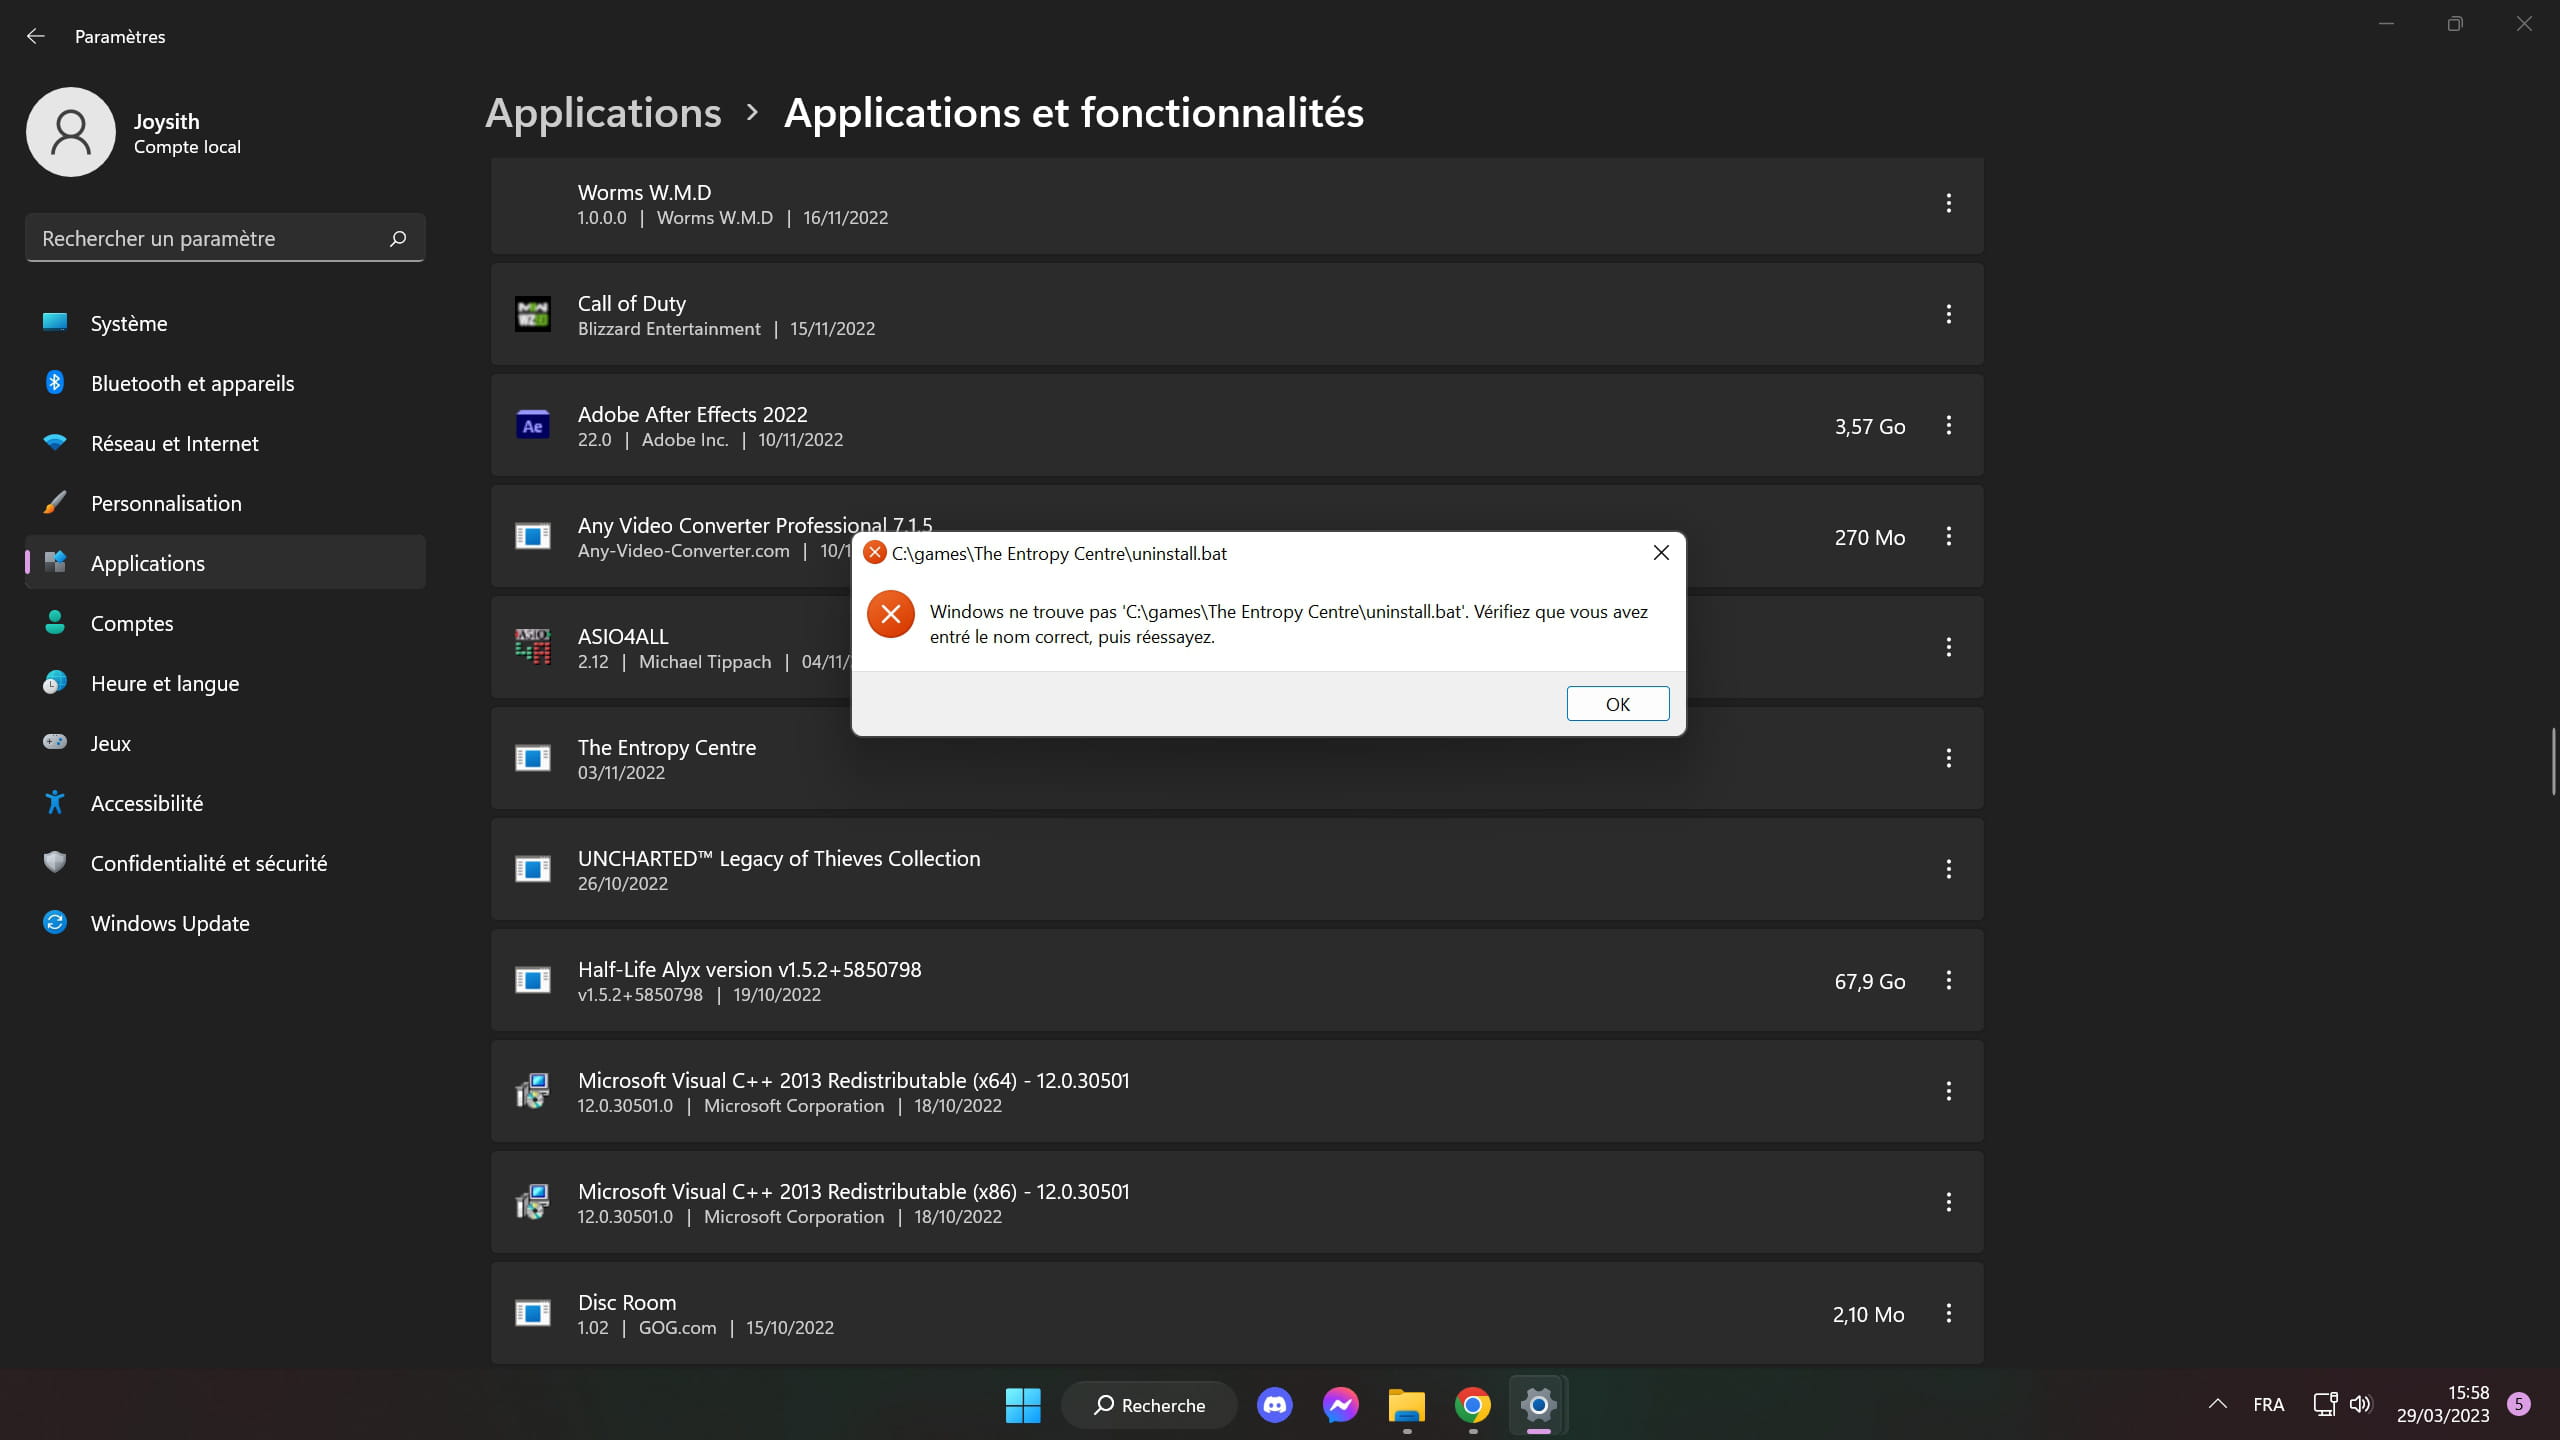The height and width of the screenshot is (1440, 2560).
Task: Open options menu for ASIO4ALL
Action: (1948, 647)
